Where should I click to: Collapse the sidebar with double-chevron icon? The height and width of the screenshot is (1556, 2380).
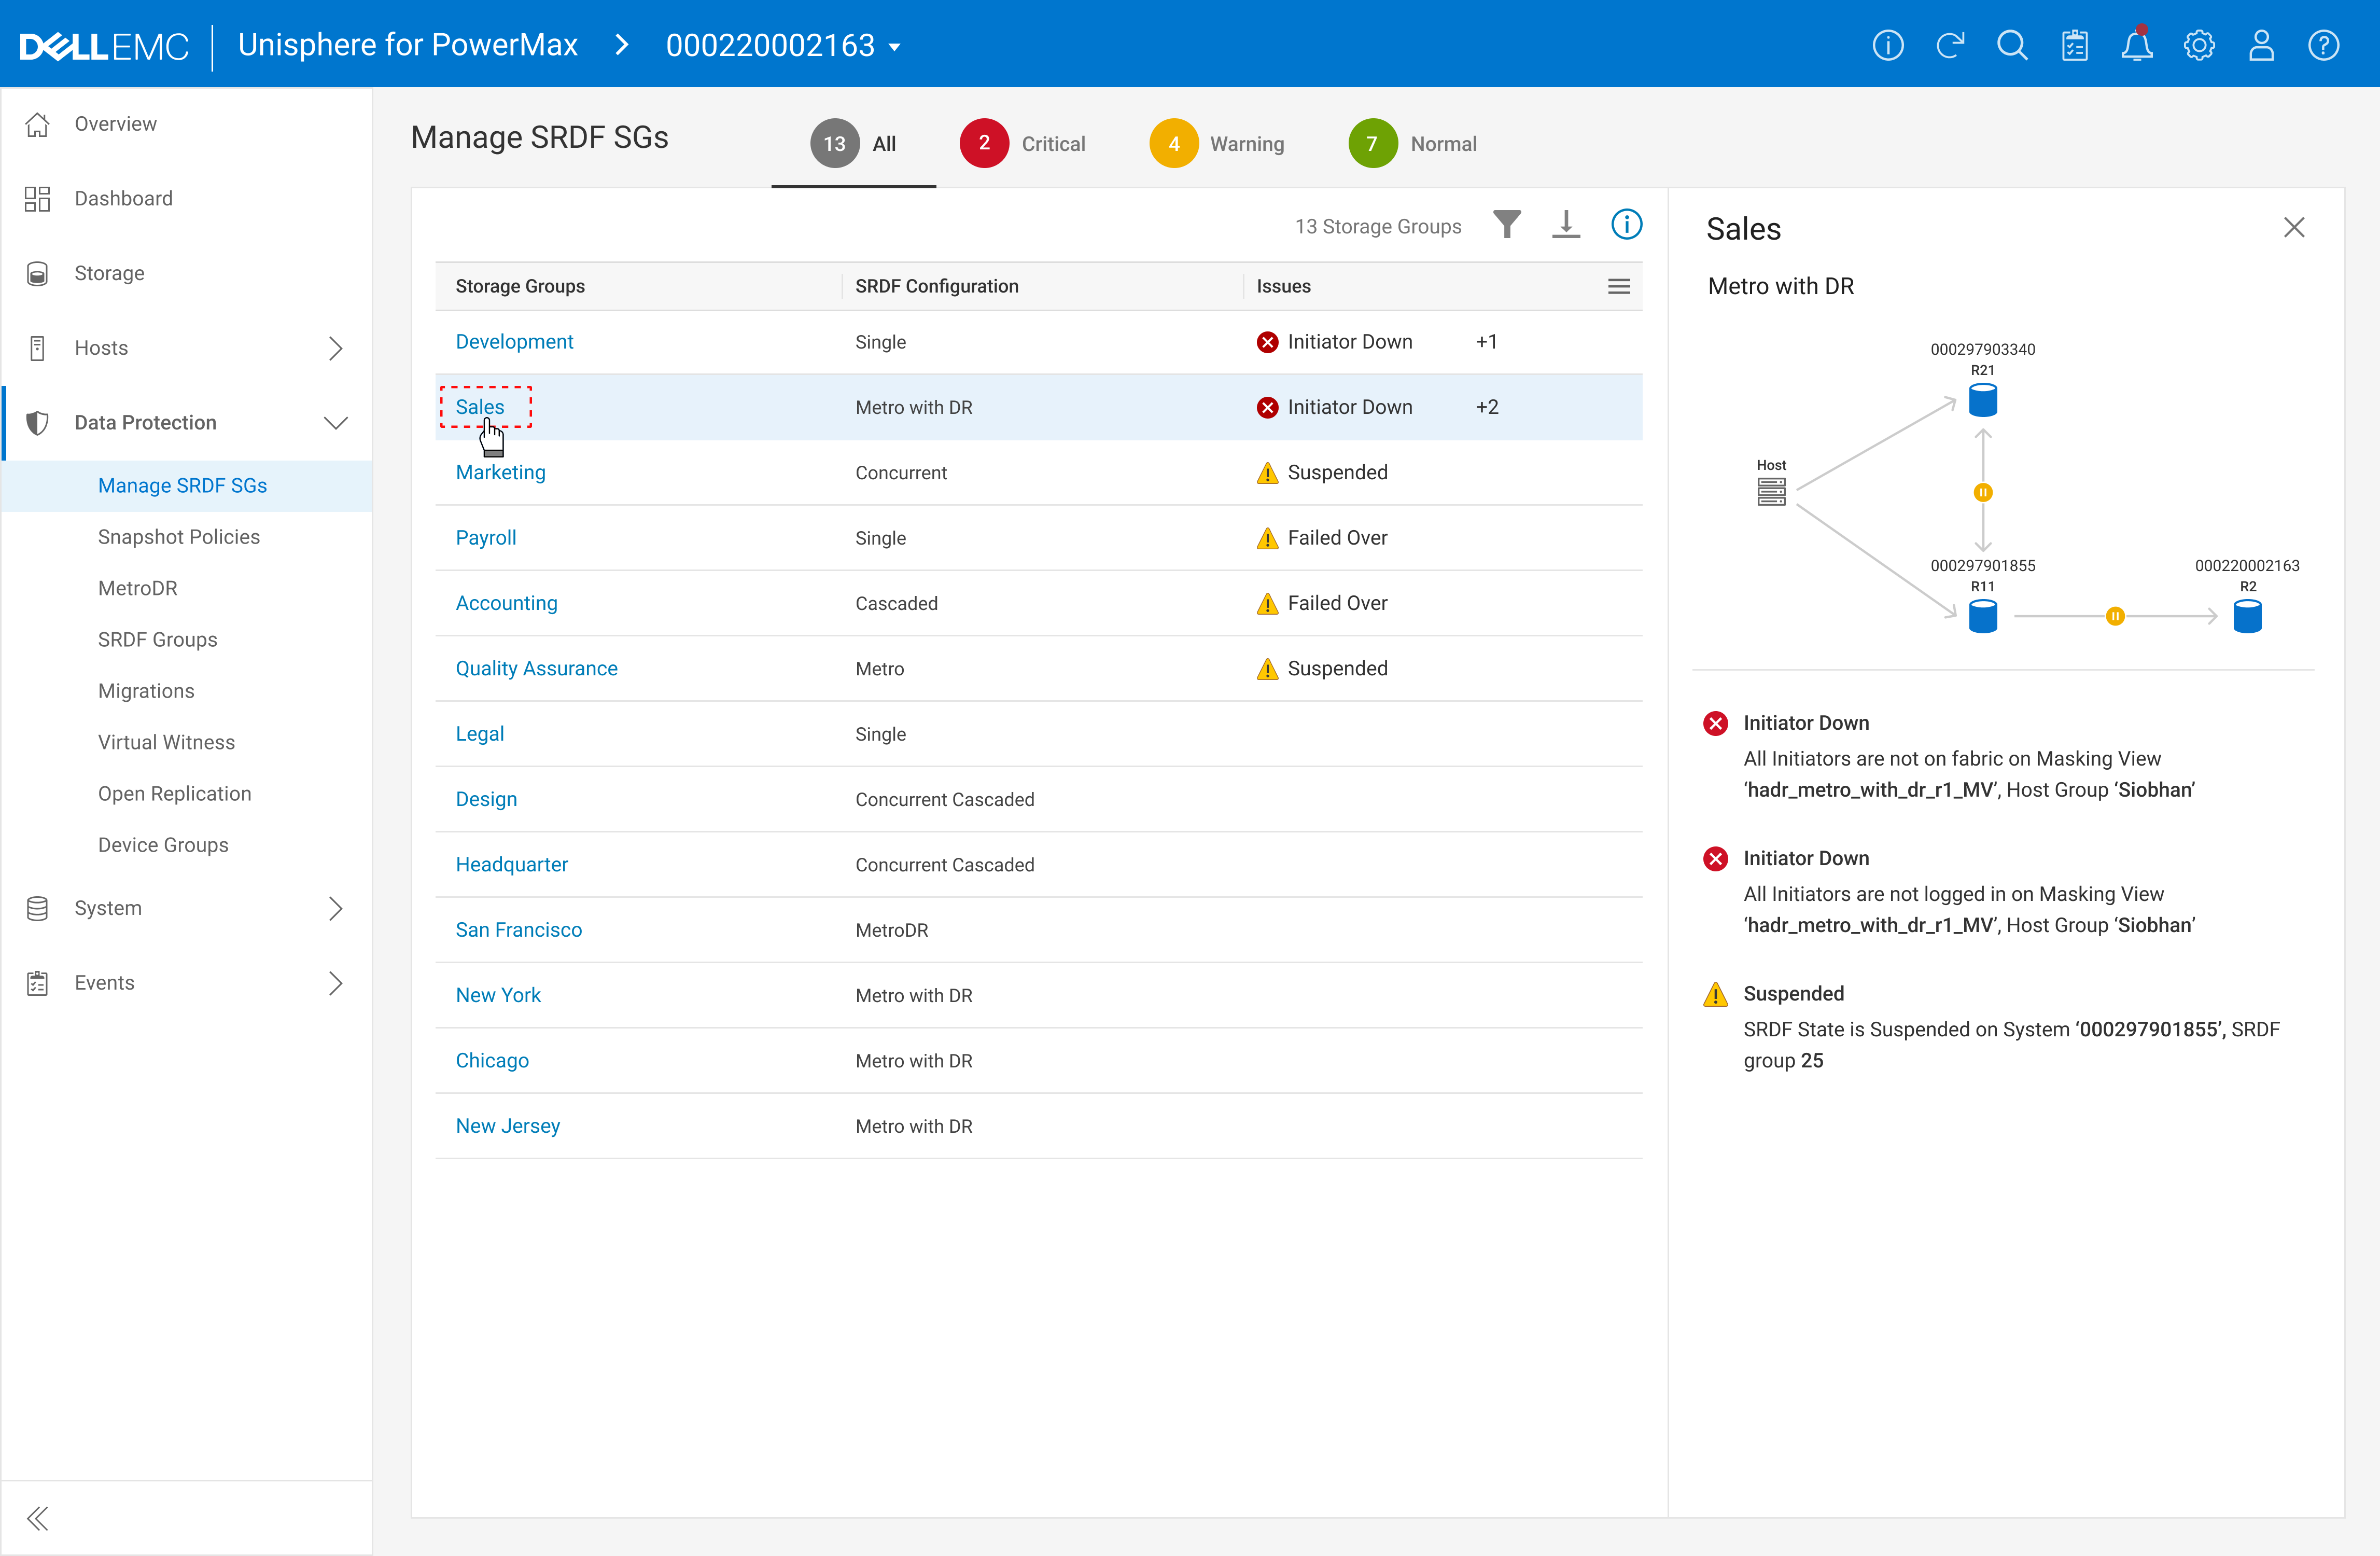[x=38, y=1518]
